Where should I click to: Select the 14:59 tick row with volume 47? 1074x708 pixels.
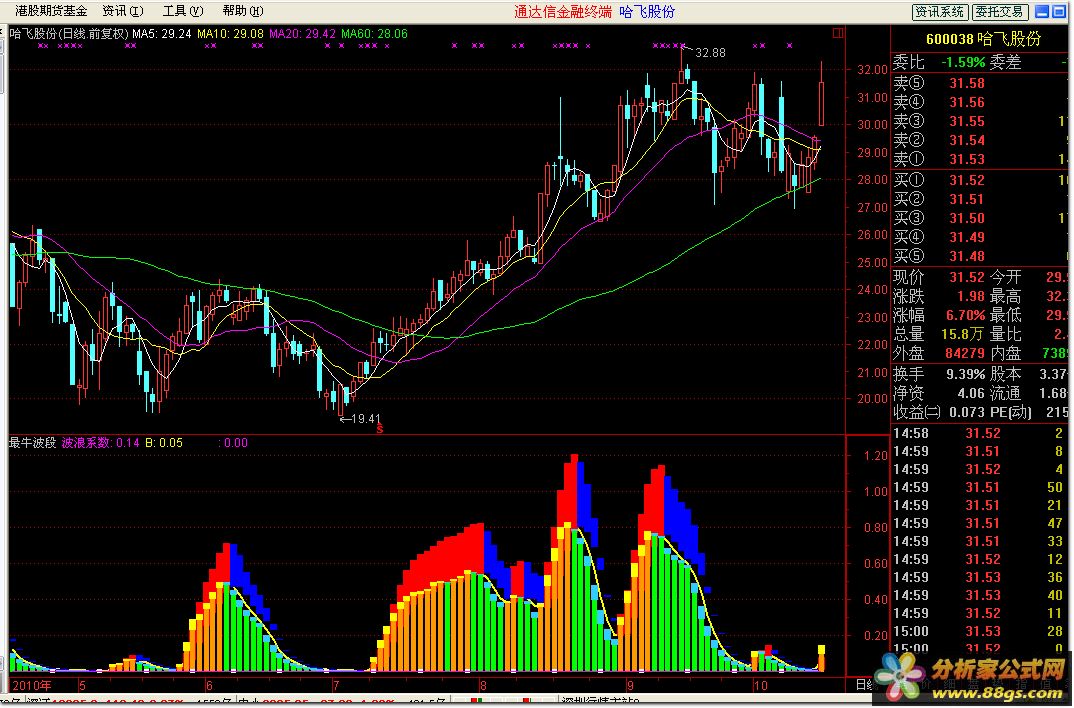coord(981,524)
